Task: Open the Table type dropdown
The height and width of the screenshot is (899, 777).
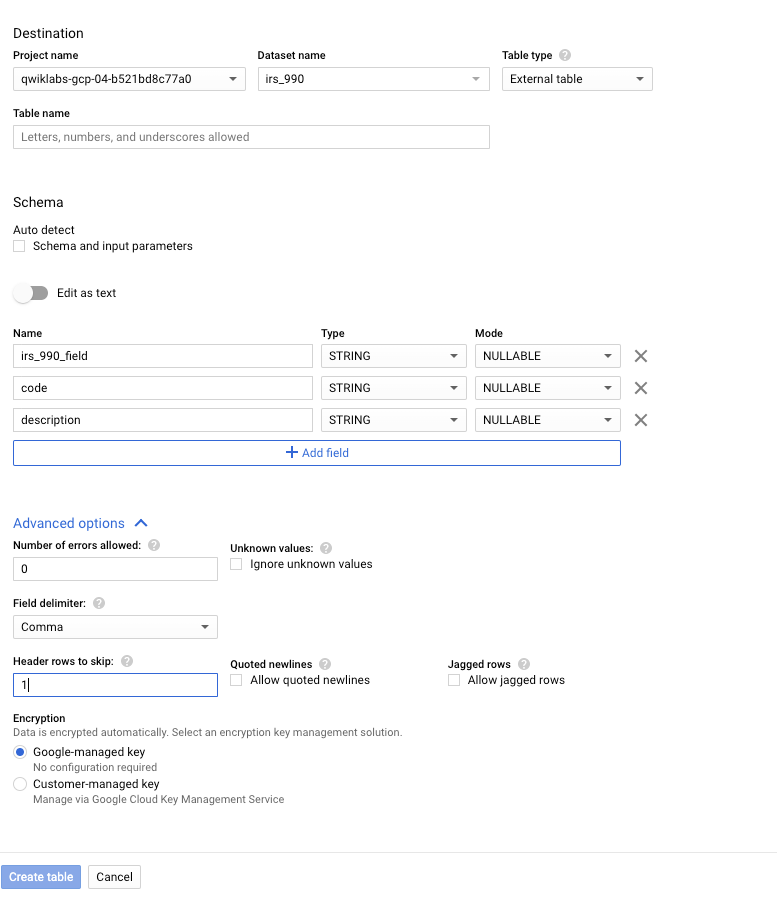Action: coord(577,79)
